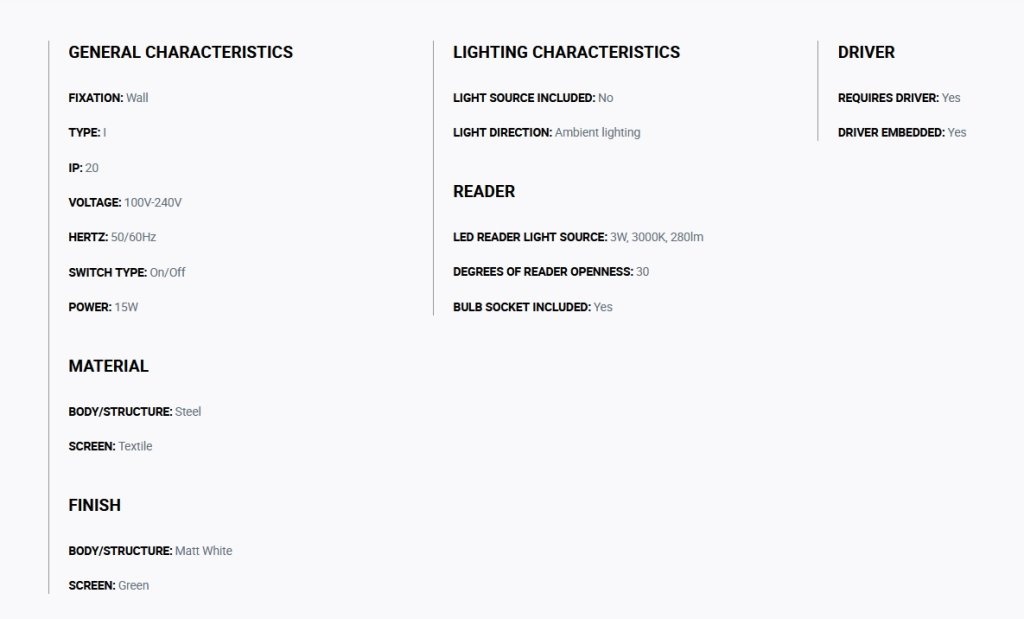Select the Requires Driver: Yes entry
Screen dimensions: 1024x619
[x=899, y=98]
